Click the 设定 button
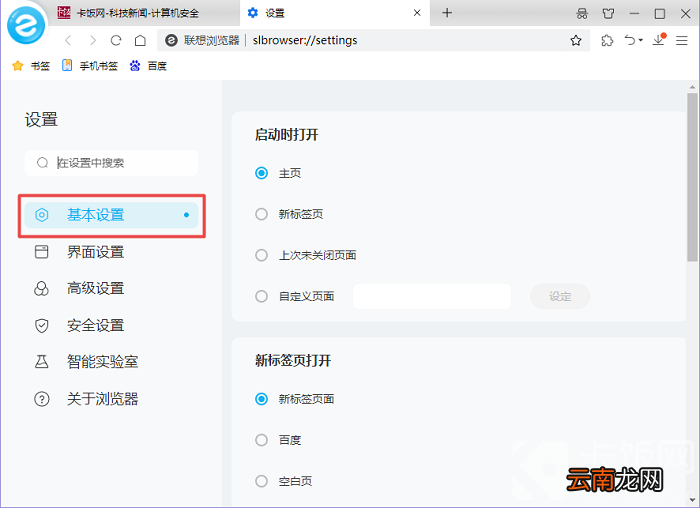 [560, 296]
